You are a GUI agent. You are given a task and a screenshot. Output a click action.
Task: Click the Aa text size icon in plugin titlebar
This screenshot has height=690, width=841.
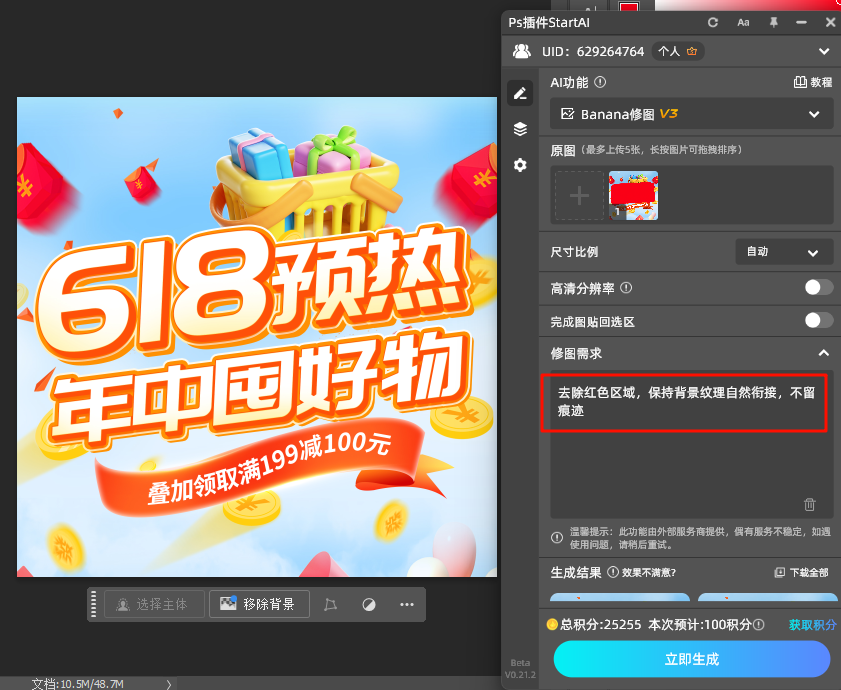(742, 21)
